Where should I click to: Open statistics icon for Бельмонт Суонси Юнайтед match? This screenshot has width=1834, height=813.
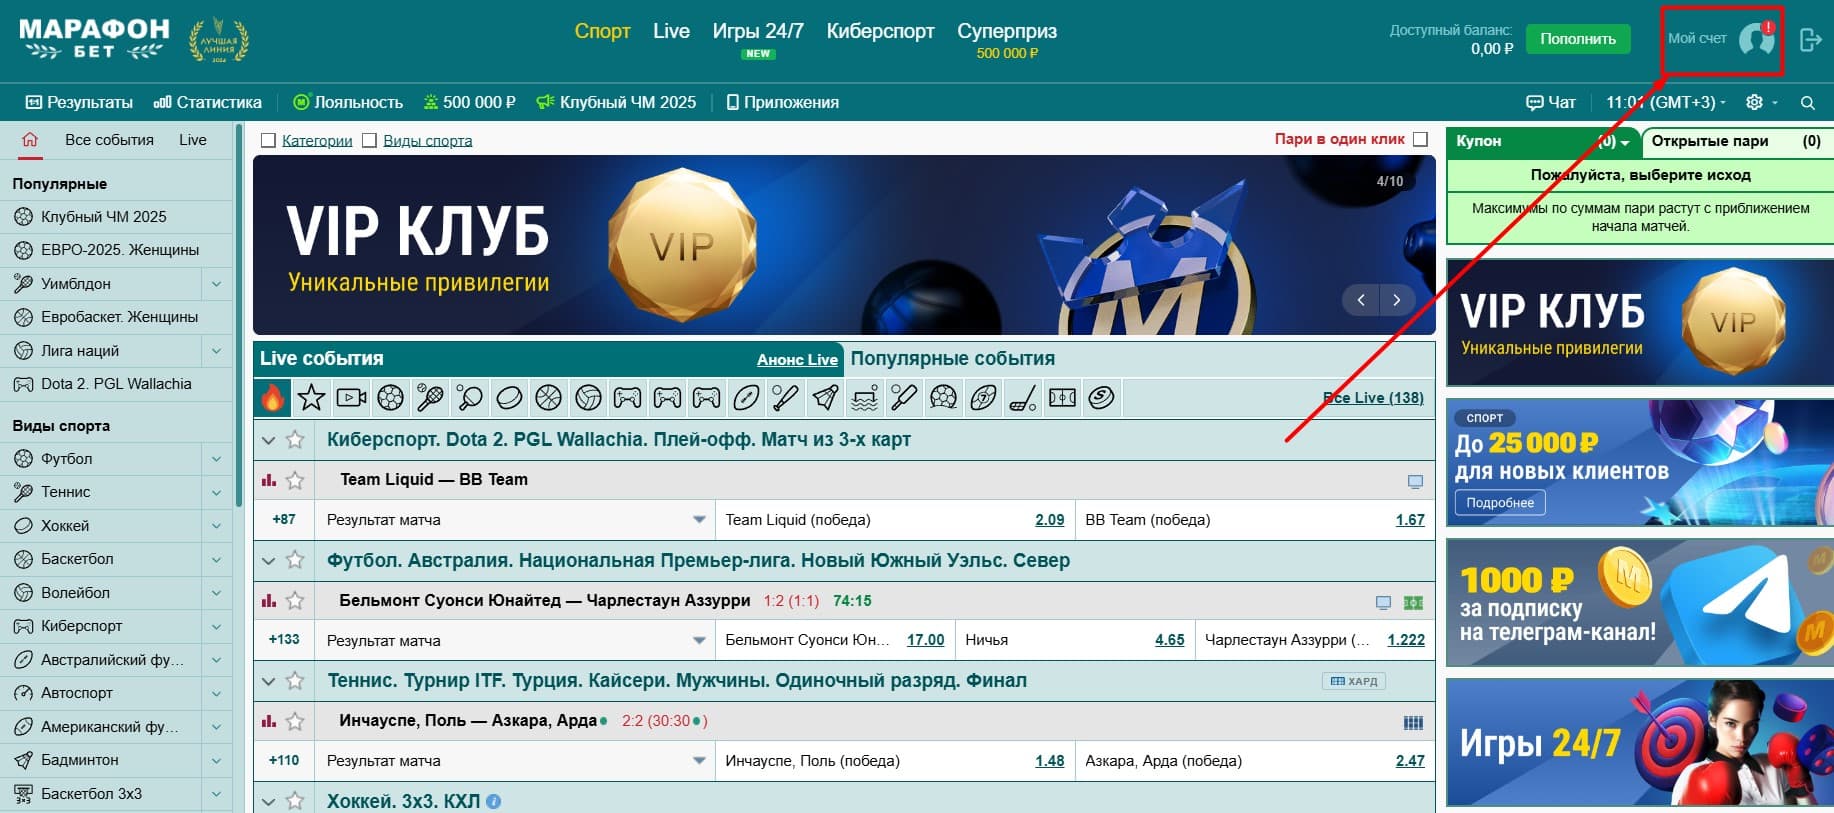coord(268,601)
